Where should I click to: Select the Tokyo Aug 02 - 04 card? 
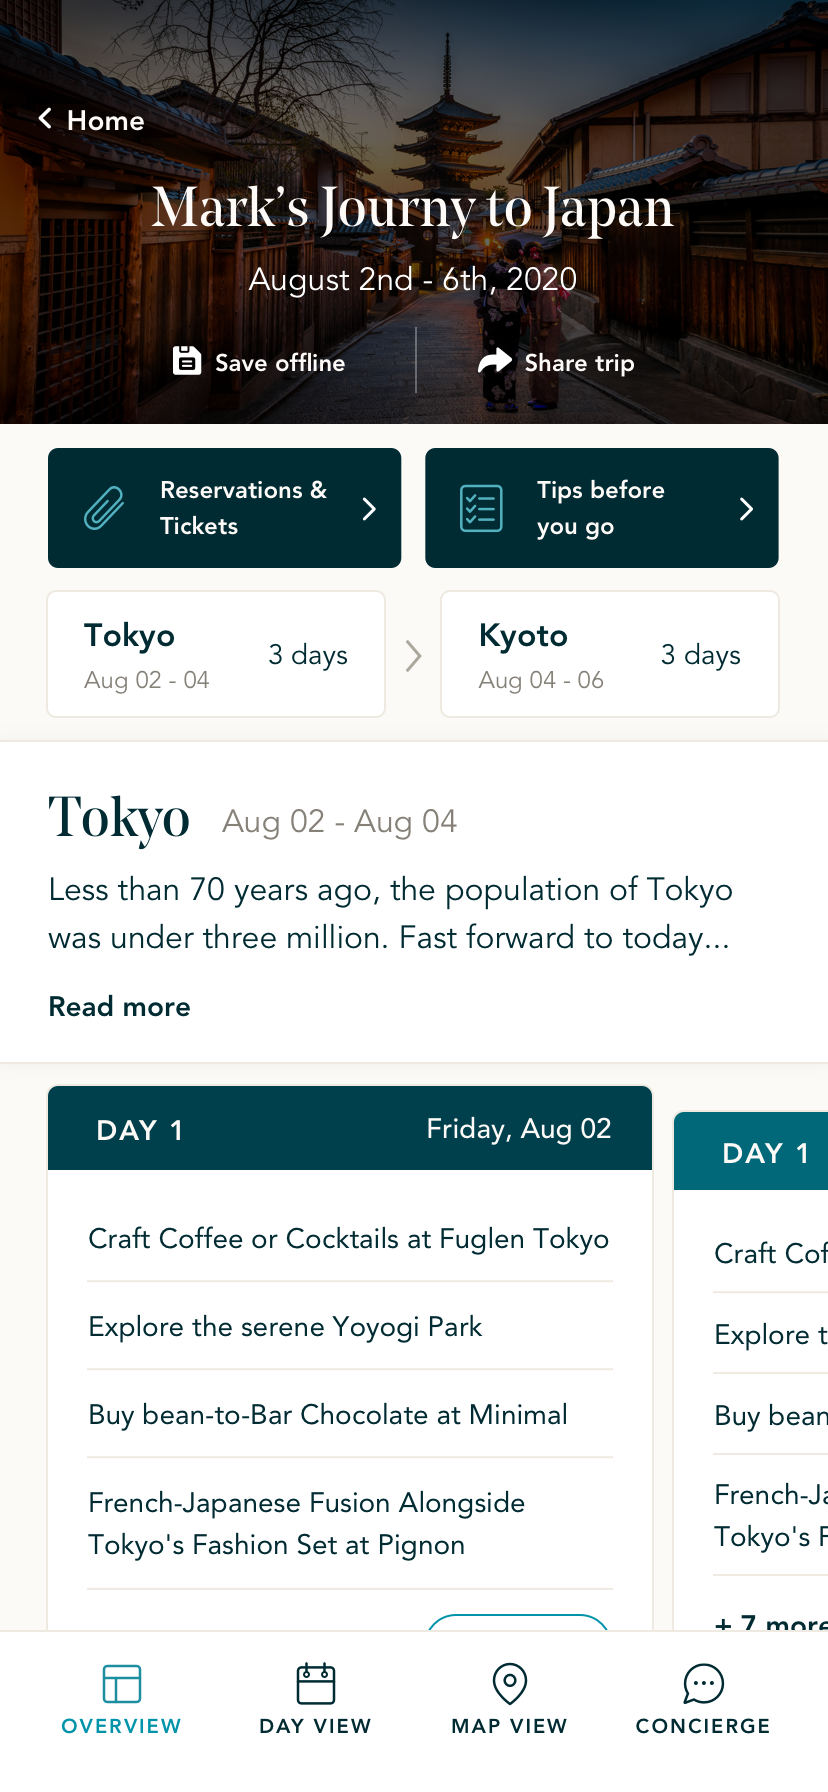coord(216,654)
